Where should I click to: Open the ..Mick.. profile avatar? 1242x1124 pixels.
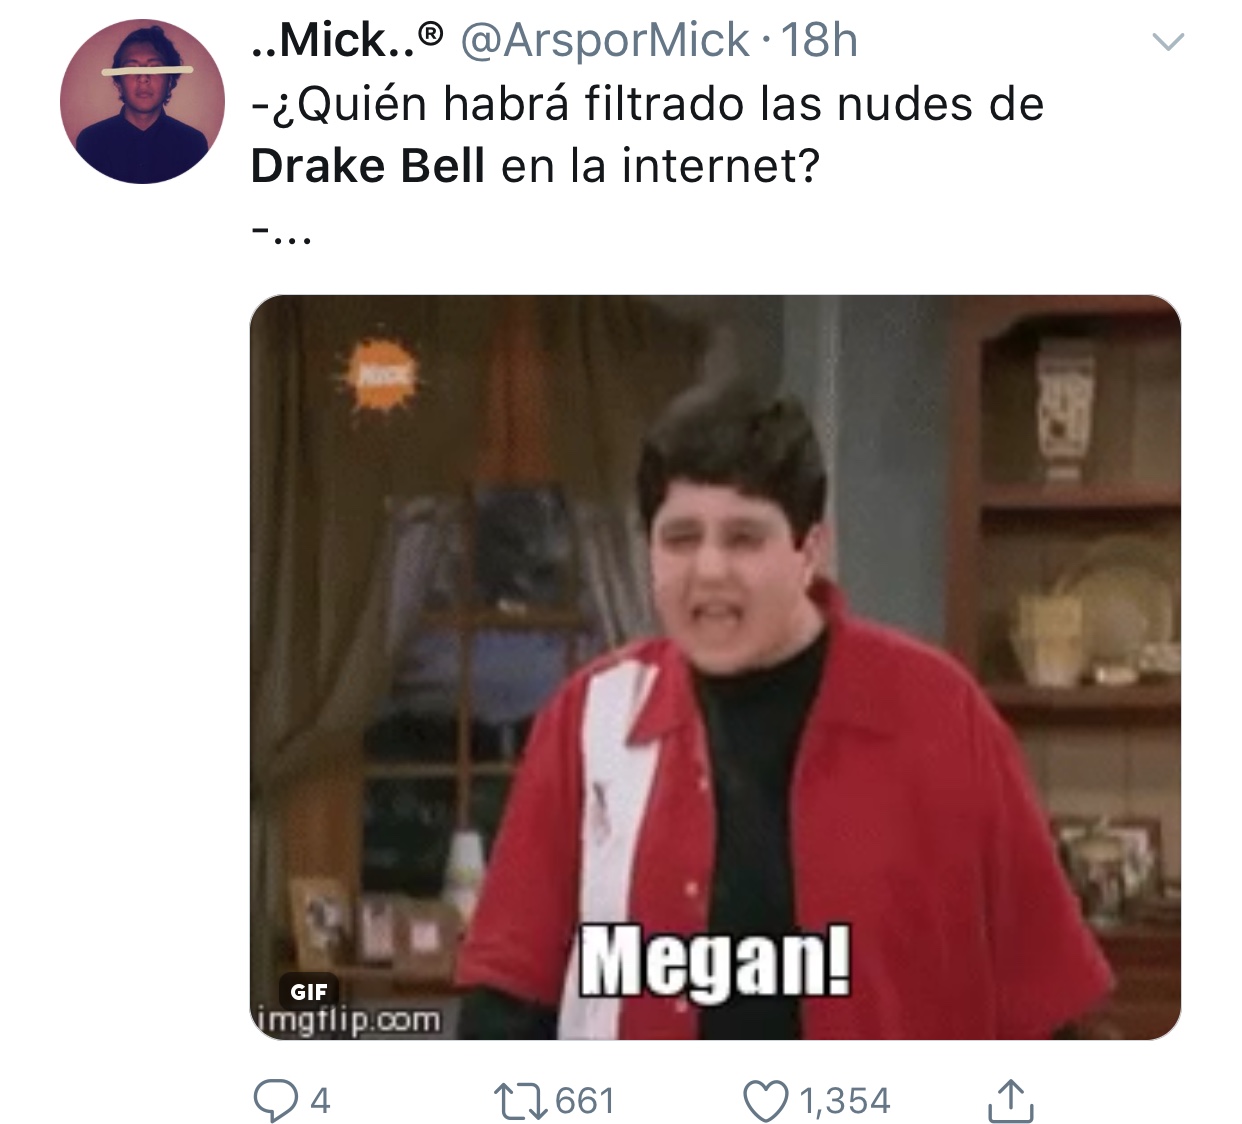coord(142,101)
